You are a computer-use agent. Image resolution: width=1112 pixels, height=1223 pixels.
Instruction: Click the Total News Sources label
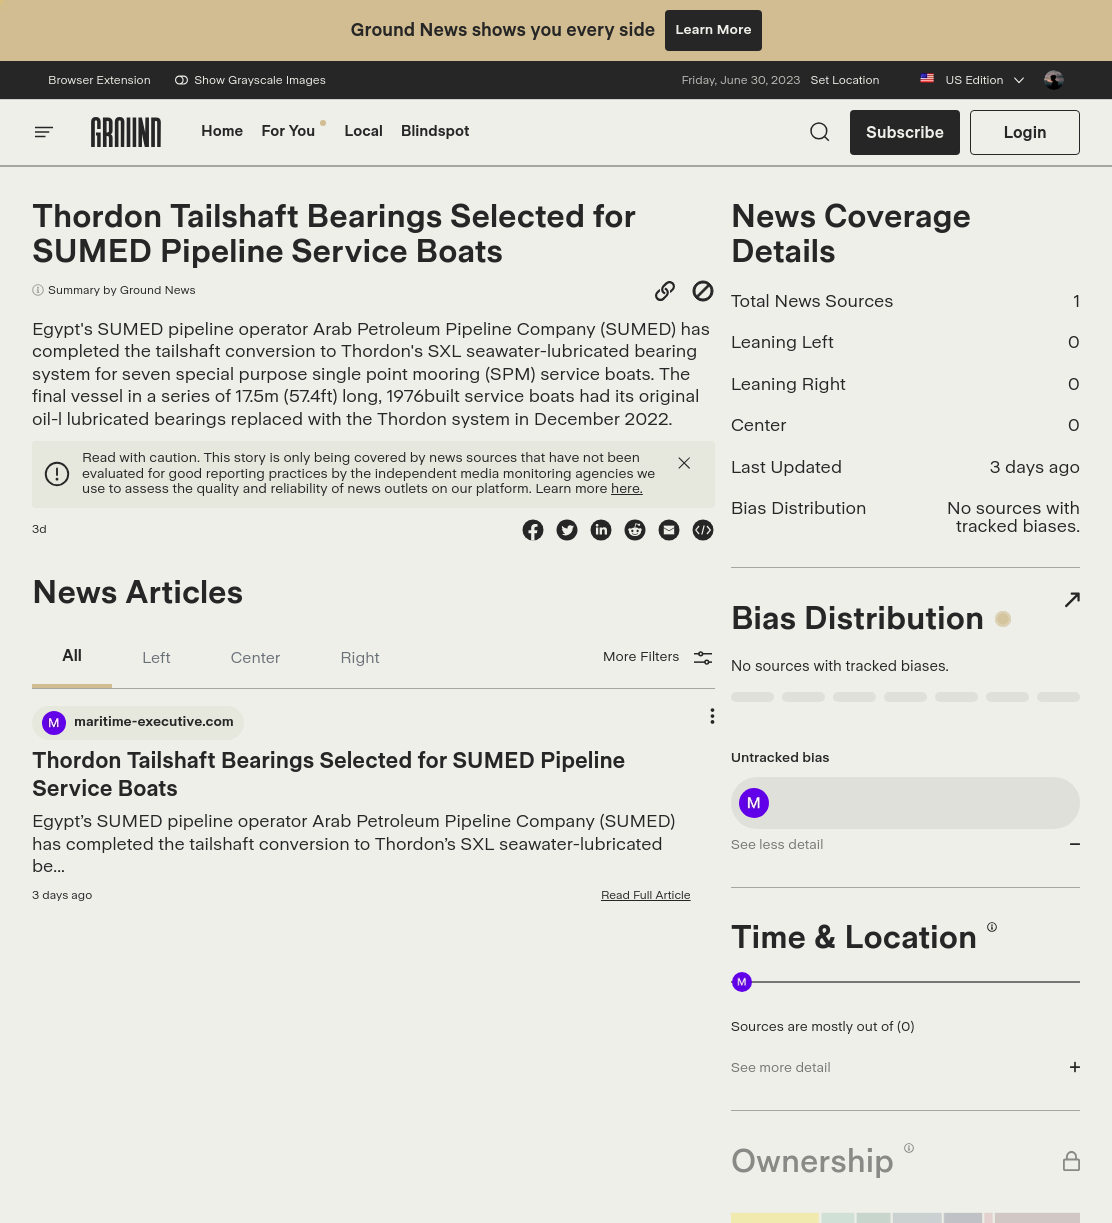[x=812, y=301]
